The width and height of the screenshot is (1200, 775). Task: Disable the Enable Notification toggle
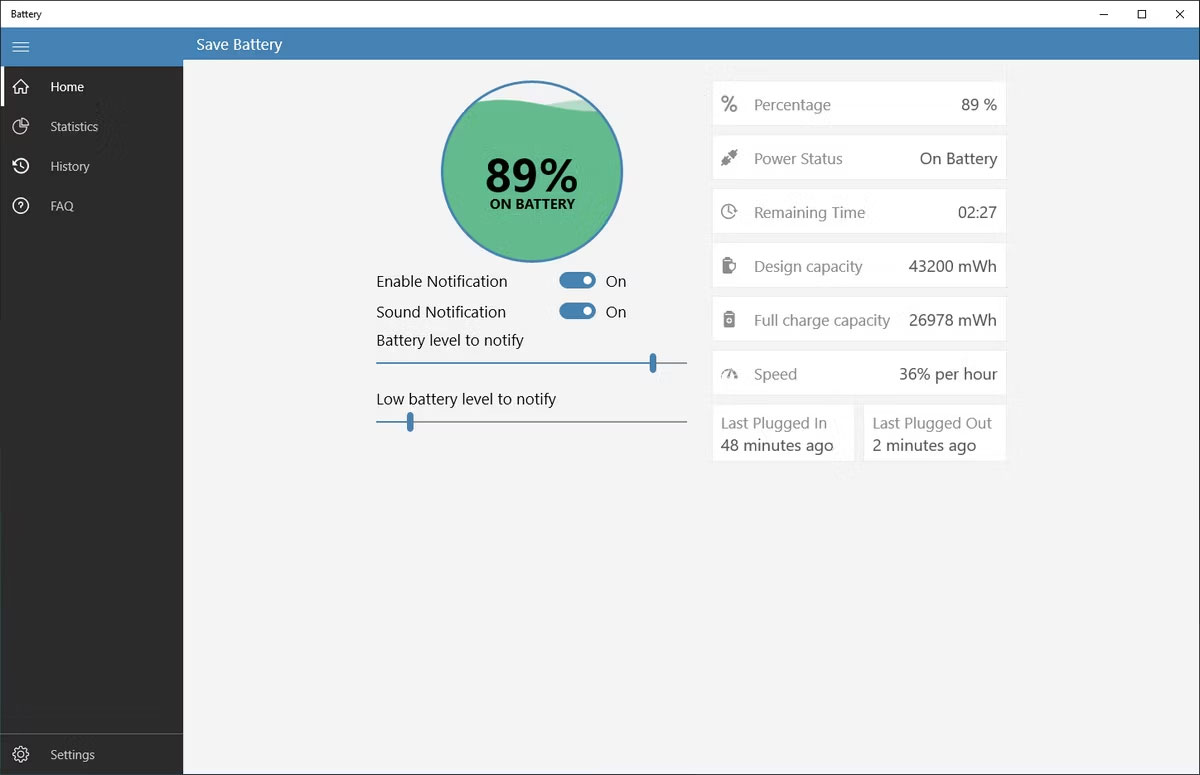pos(576,281)
